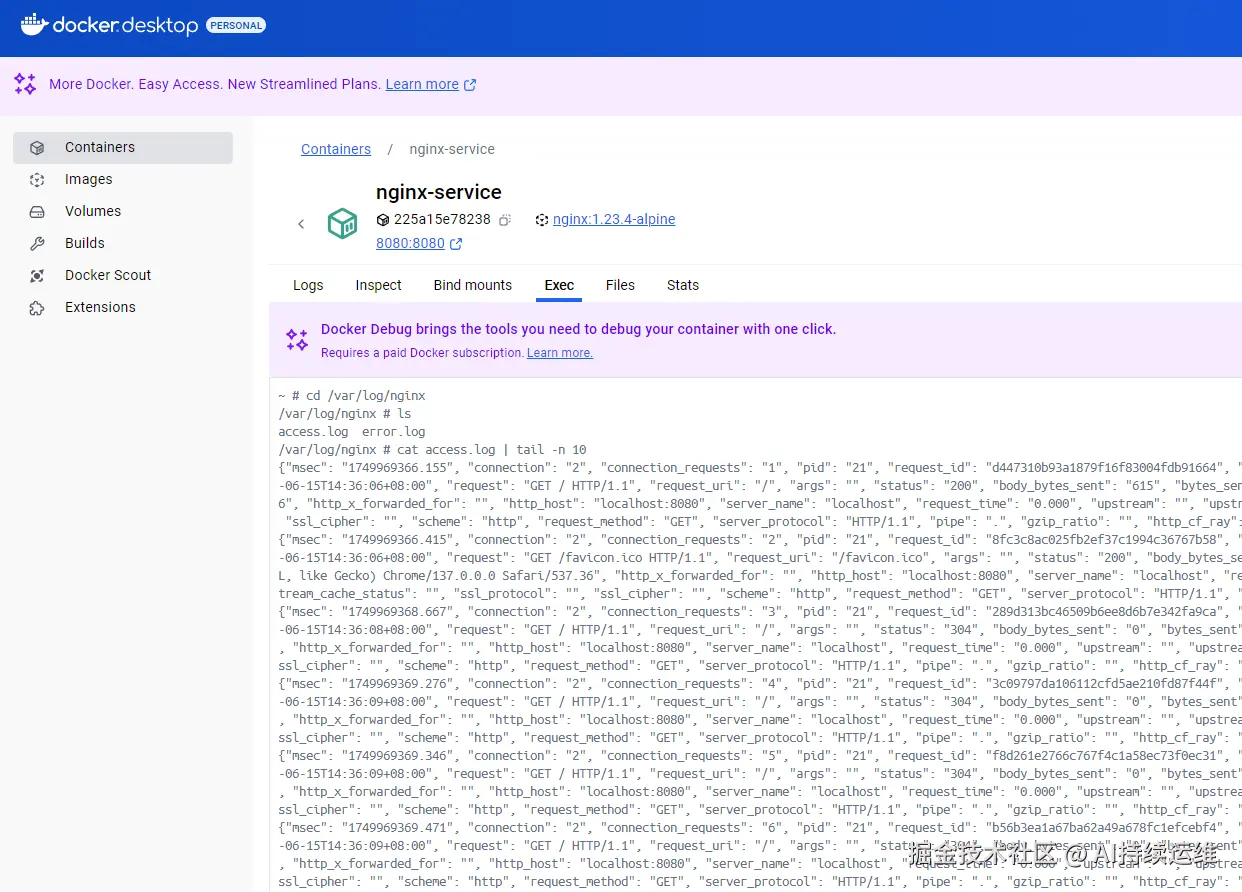Click the sparkle icon in the plans banner

pyautogui.click(x=25, y=84)
